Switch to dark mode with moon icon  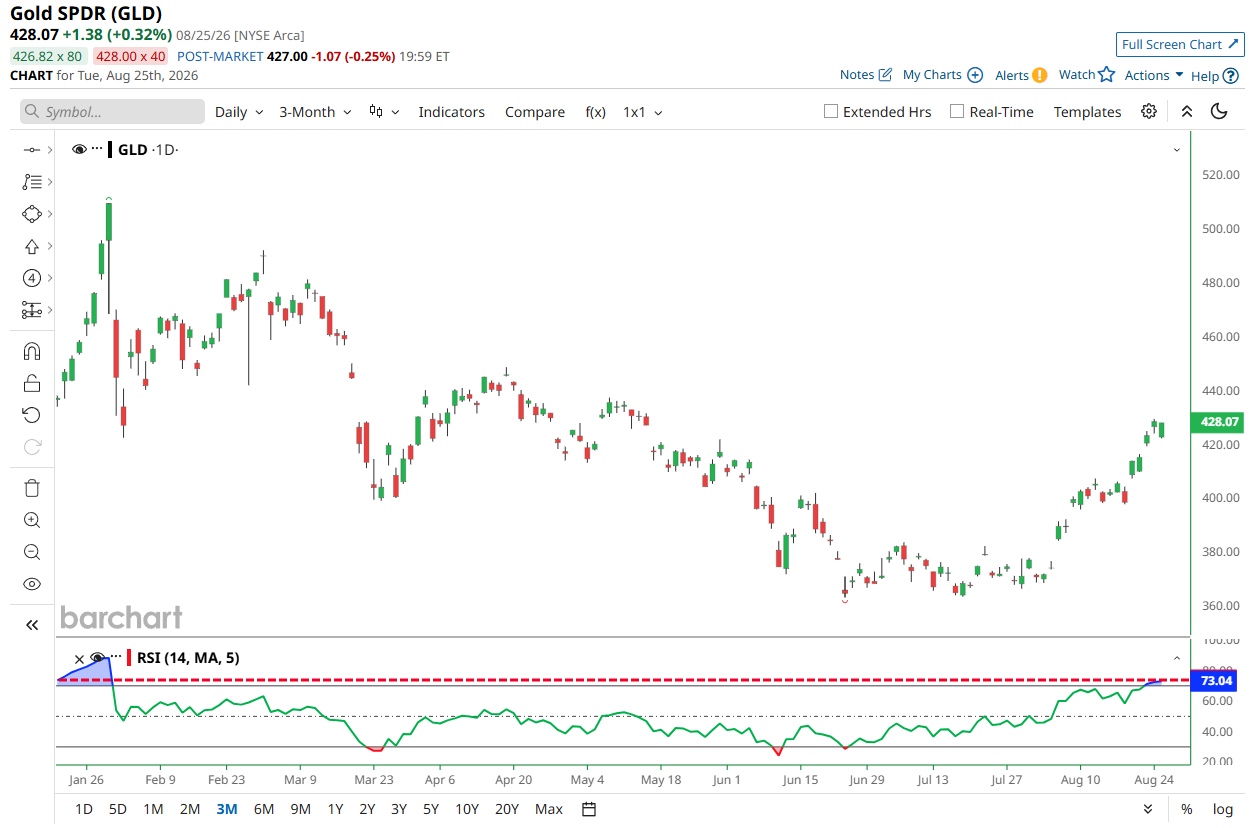pos(1219,111)
